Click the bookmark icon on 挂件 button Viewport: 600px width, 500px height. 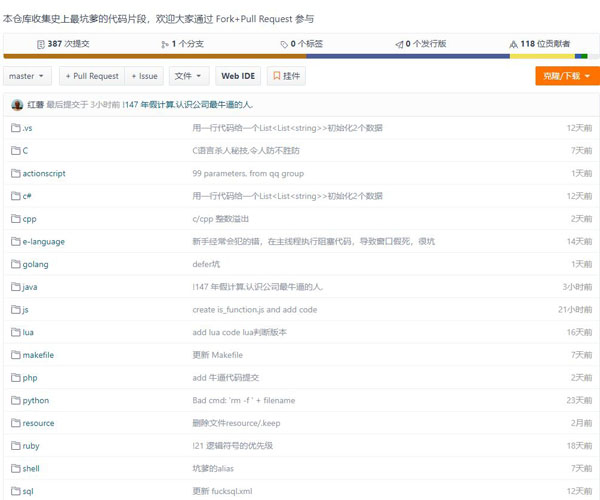[276, 76]
